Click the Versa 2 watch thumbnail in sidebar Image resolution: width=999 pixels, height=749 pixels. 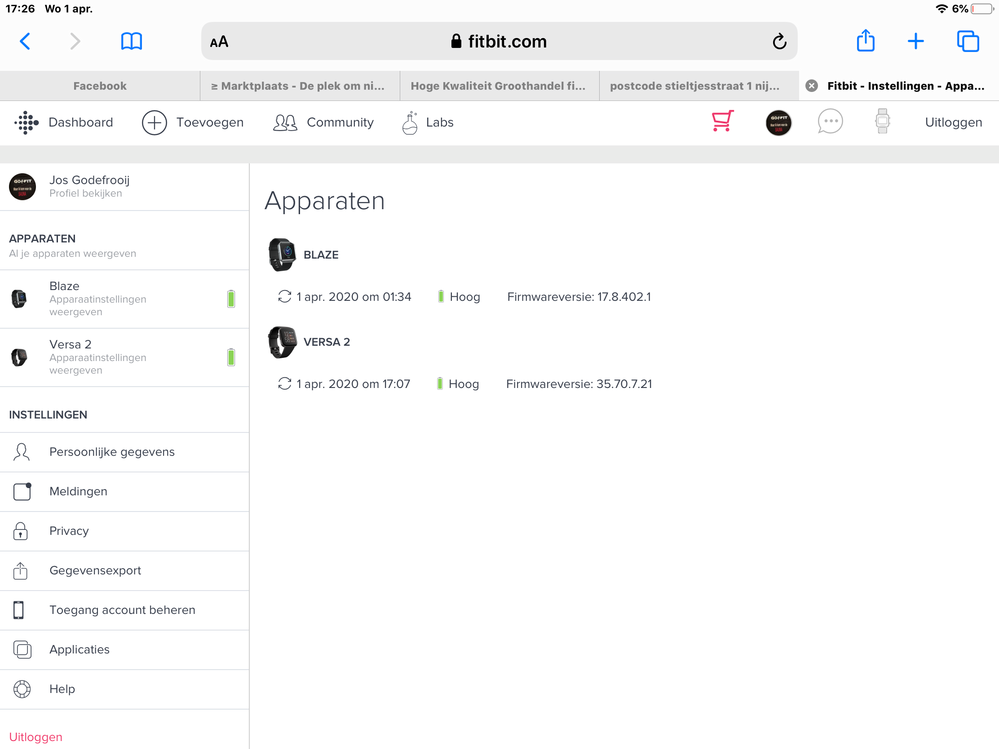coord(19,357)
